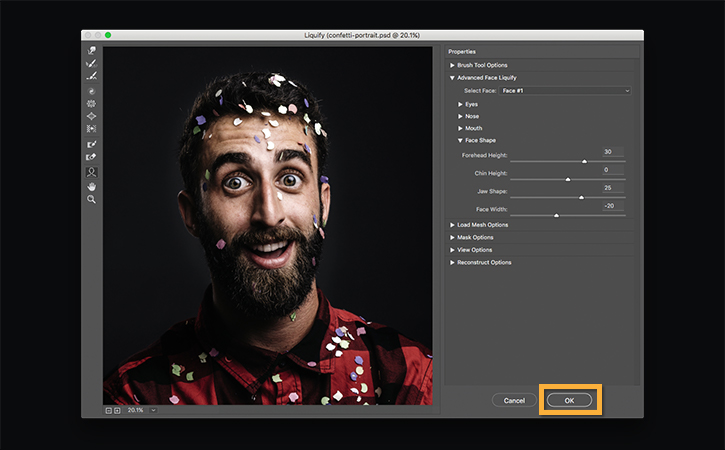The height and width of the screenshot is (450, 725).
Task: Click OK to apply Liquify
Action: 569,400
